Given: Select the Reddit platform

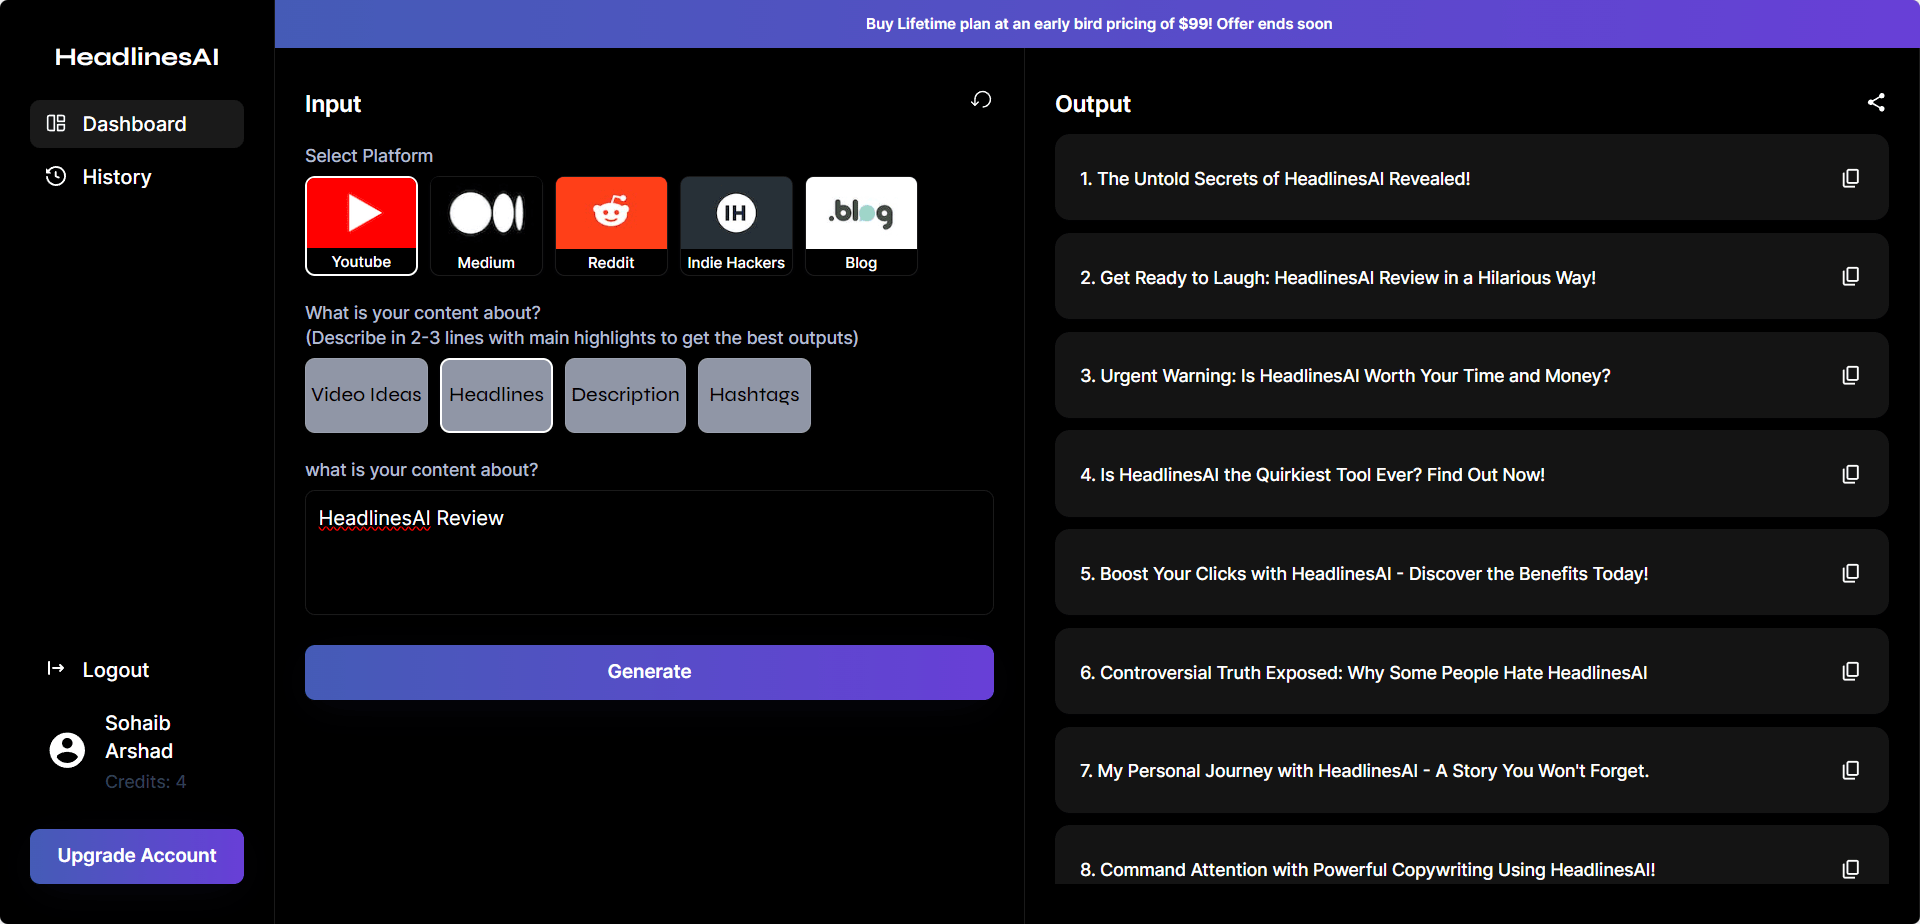Looking at the screenshot, I should click(611, 225).
